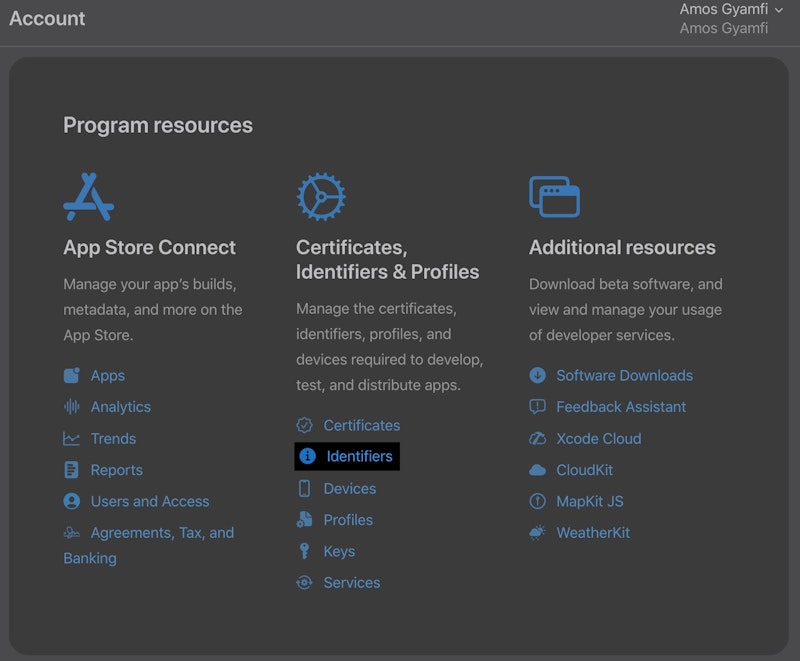This screenshot has width=800, height=661.
Task: Open Software Downloads
Action: tap(624, 376)
